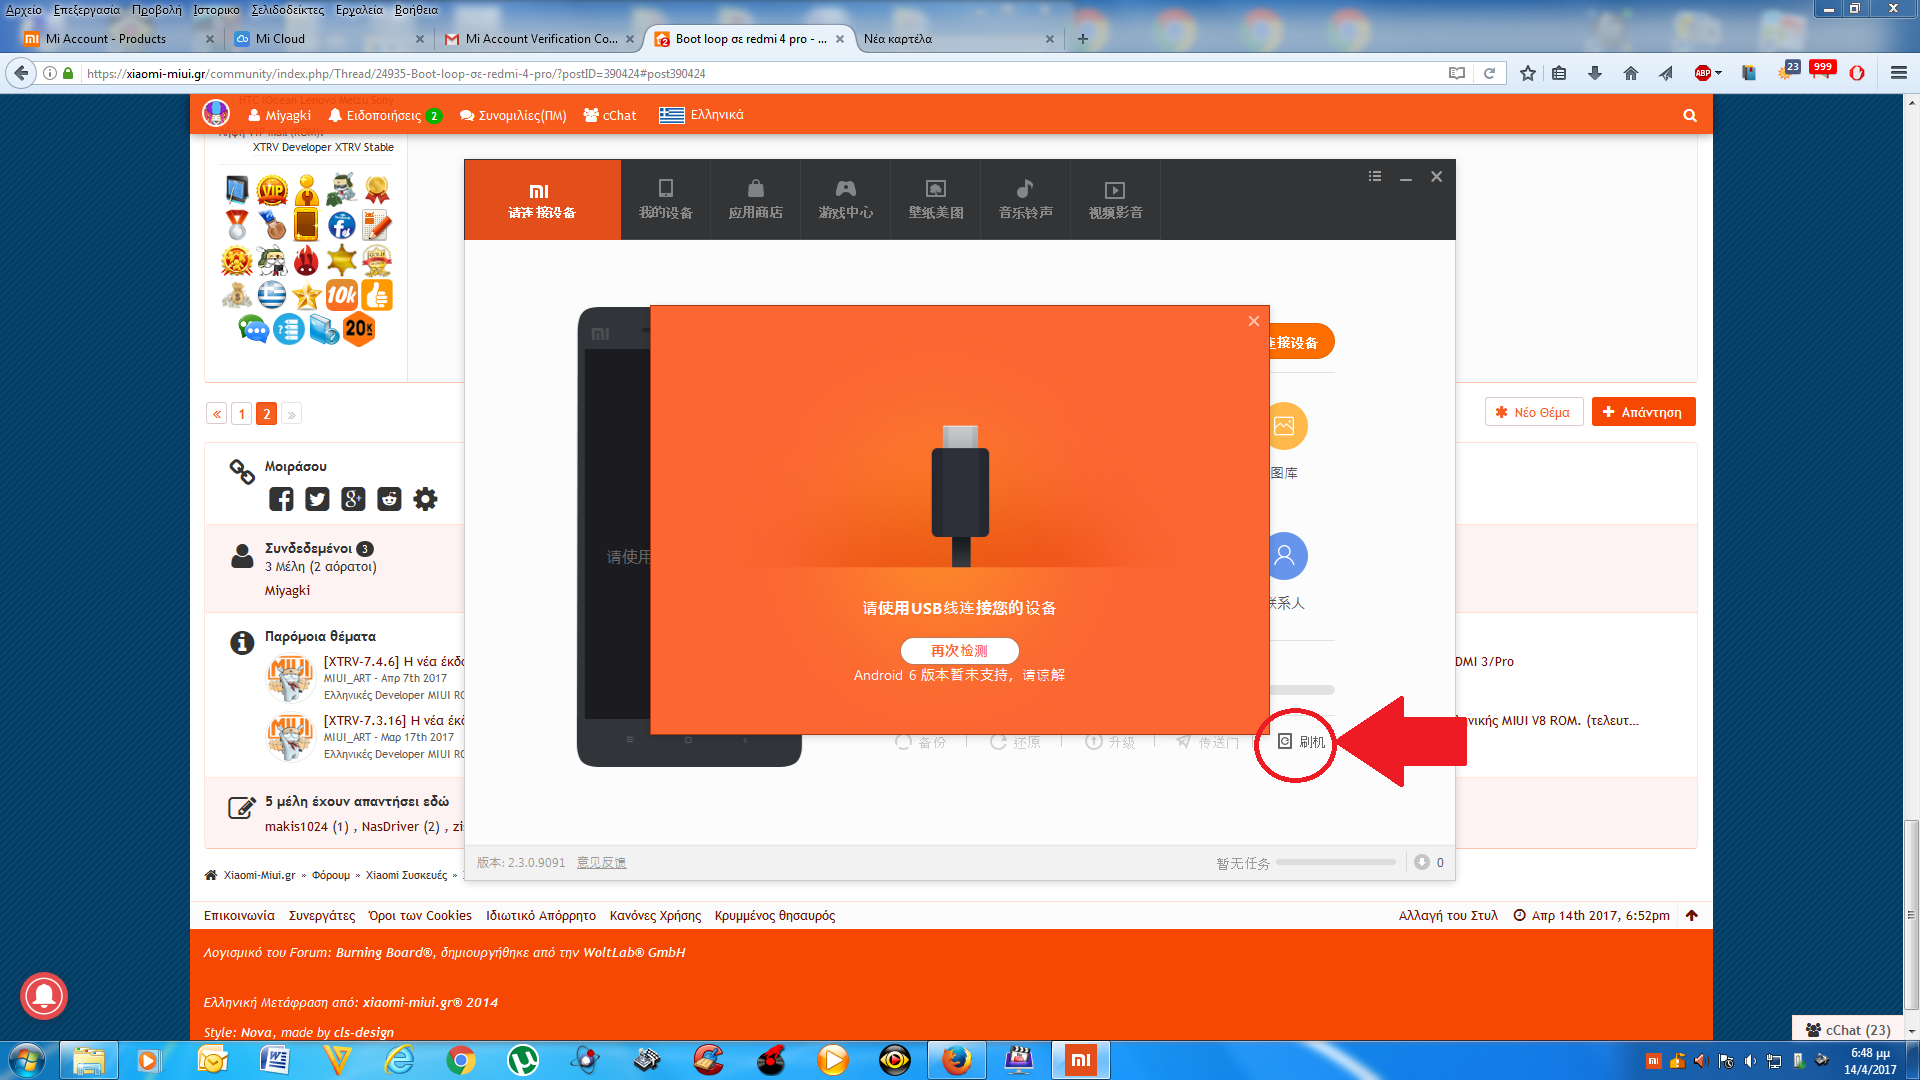This screenshot has width=1920, height=1080.
Task: Open the Ιστορικό menu
Action: coord(216,10)
